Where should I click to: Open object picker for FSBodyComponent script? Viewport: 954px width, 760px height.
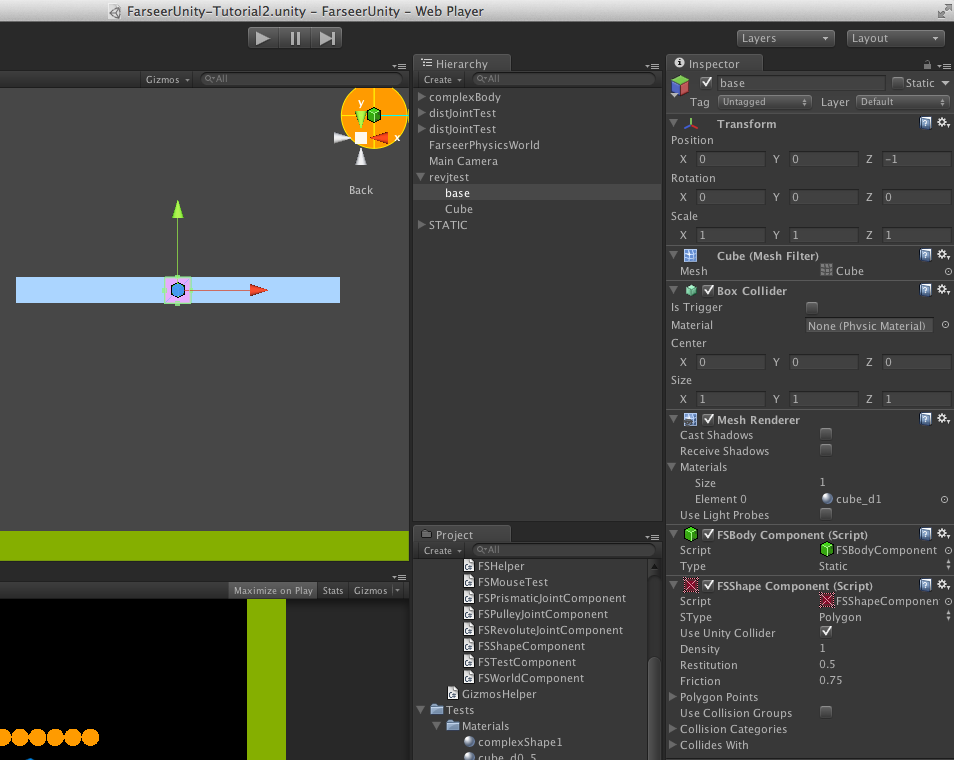point(949,550)
